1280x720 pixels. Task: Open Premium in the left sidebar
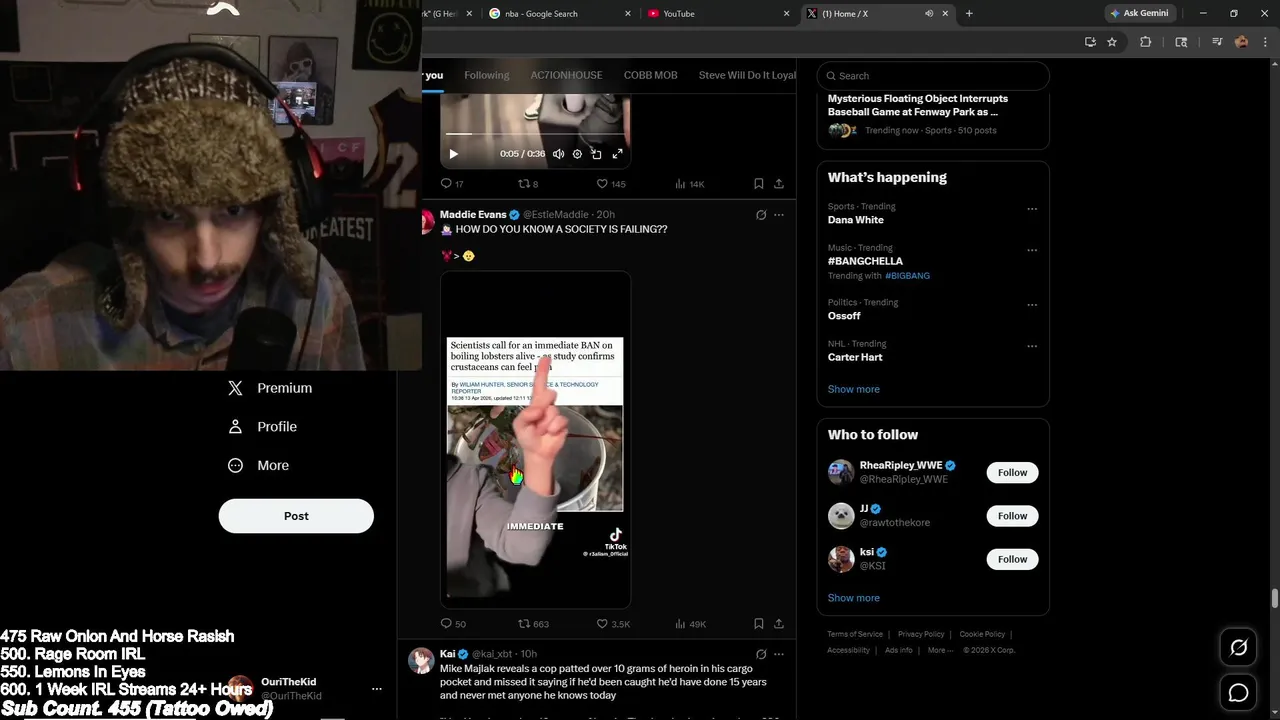point(270,388)
